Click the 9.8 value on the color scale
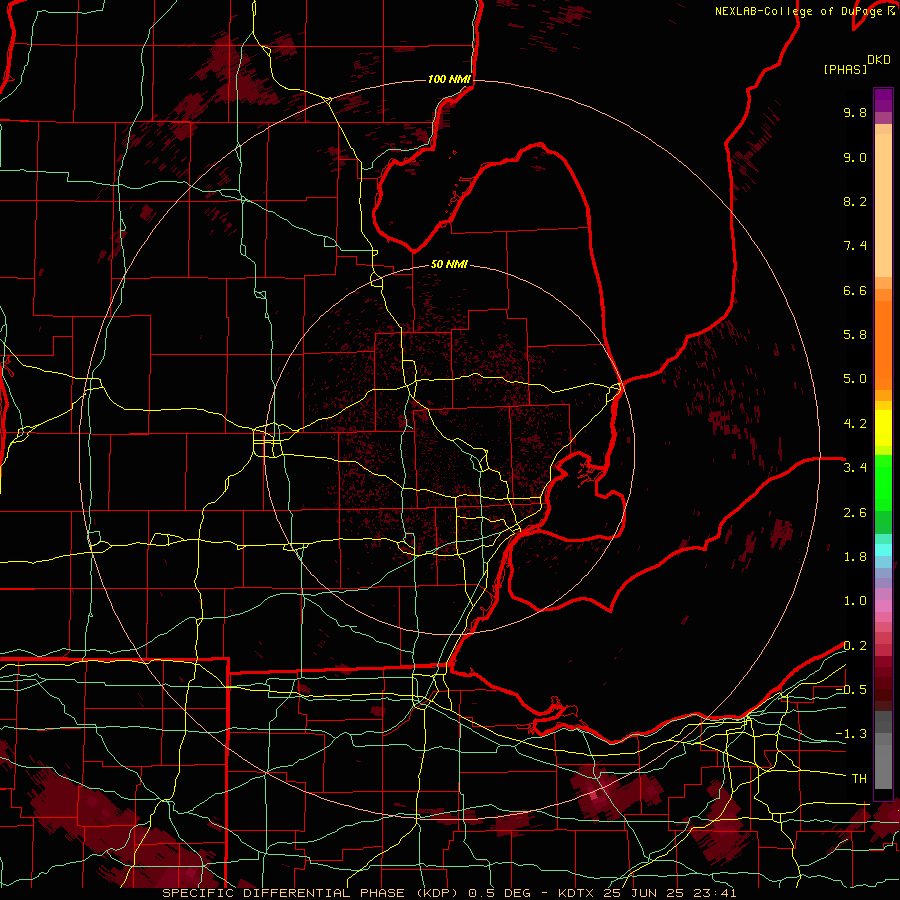 [x=855, y=112]
